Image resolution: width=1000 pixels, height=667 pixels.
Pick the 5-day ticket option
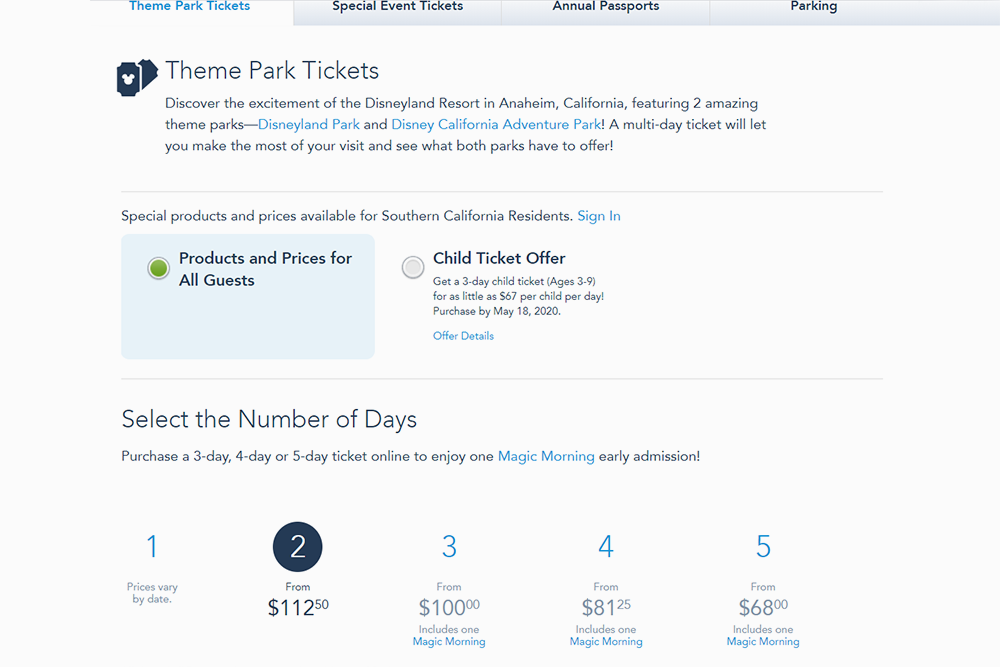click(x=763, y=546)
